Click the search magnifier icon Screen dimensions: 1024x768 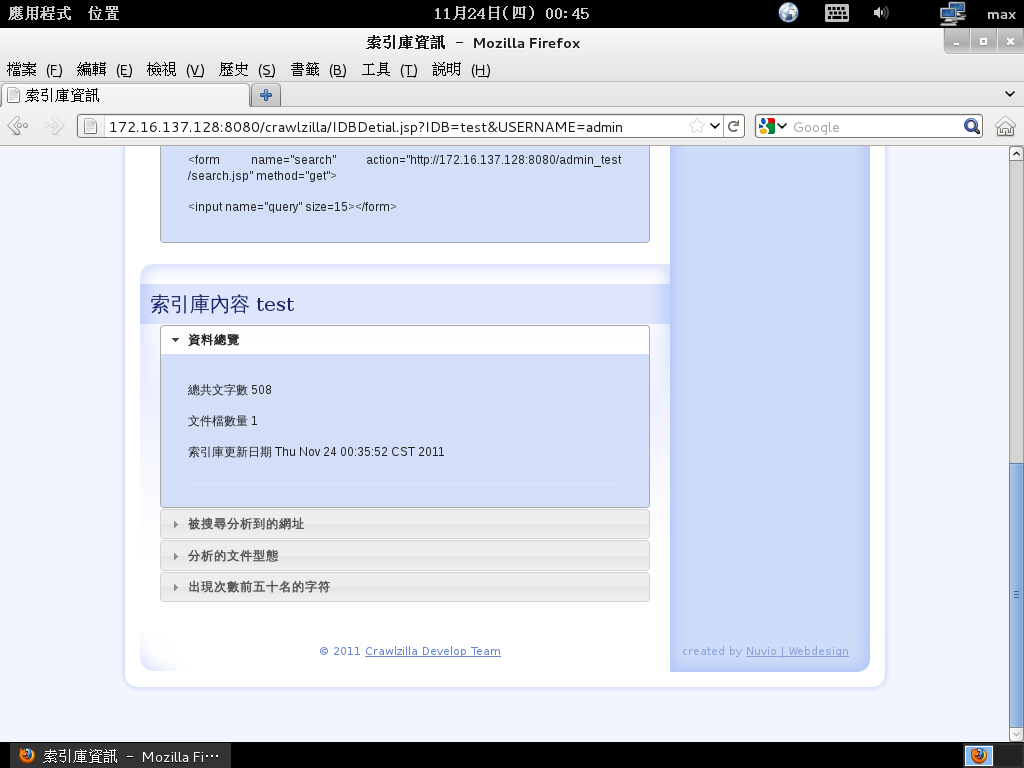tap(971, 127)
